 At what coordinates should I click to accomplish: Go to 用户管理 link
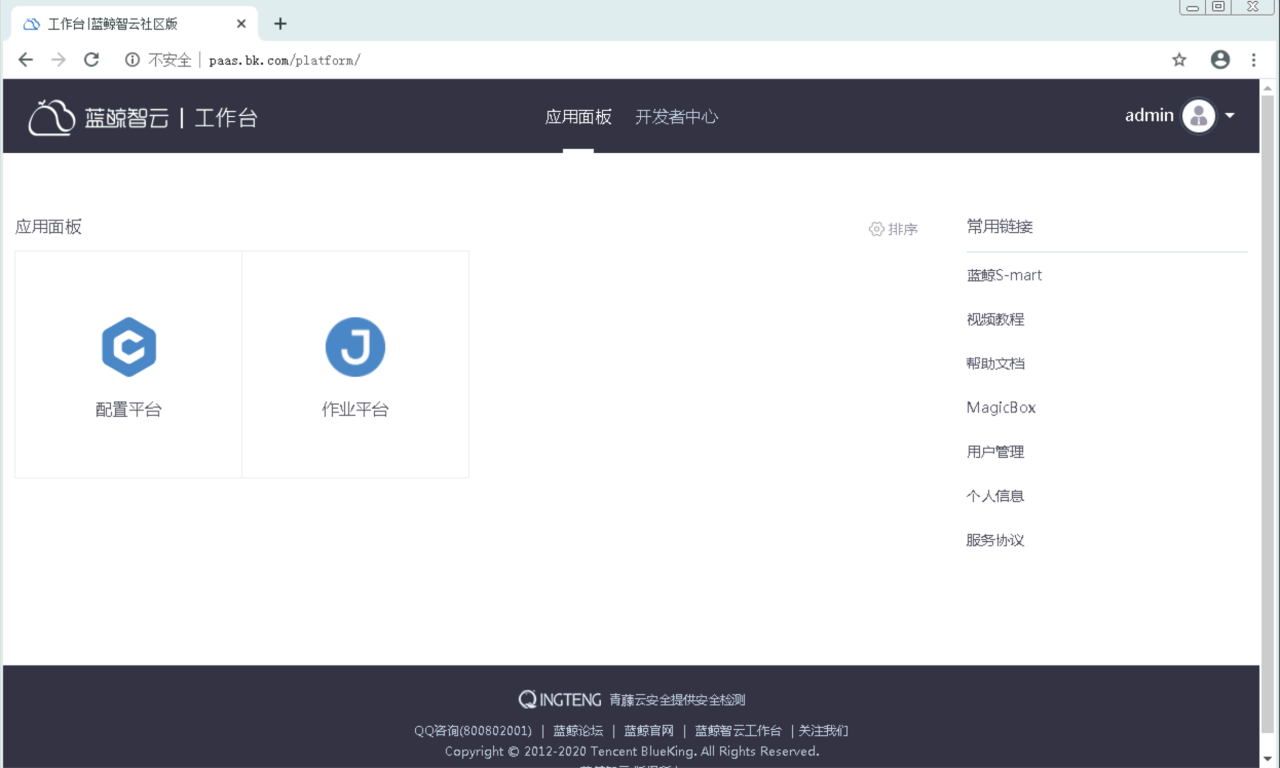click(x=995, y=452)
